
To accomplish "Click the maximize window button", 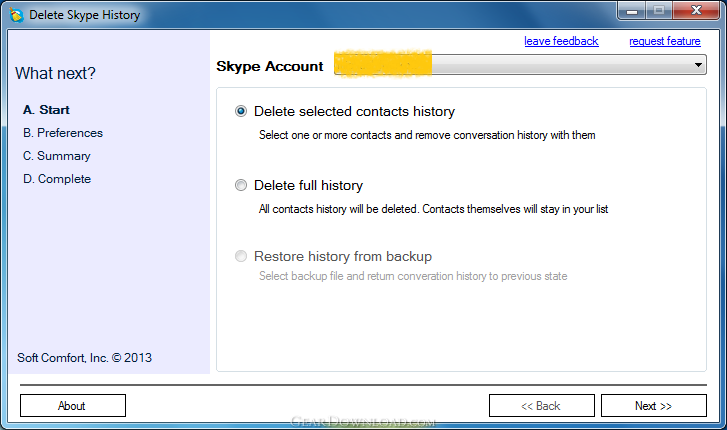I will (x=659, y=11).
